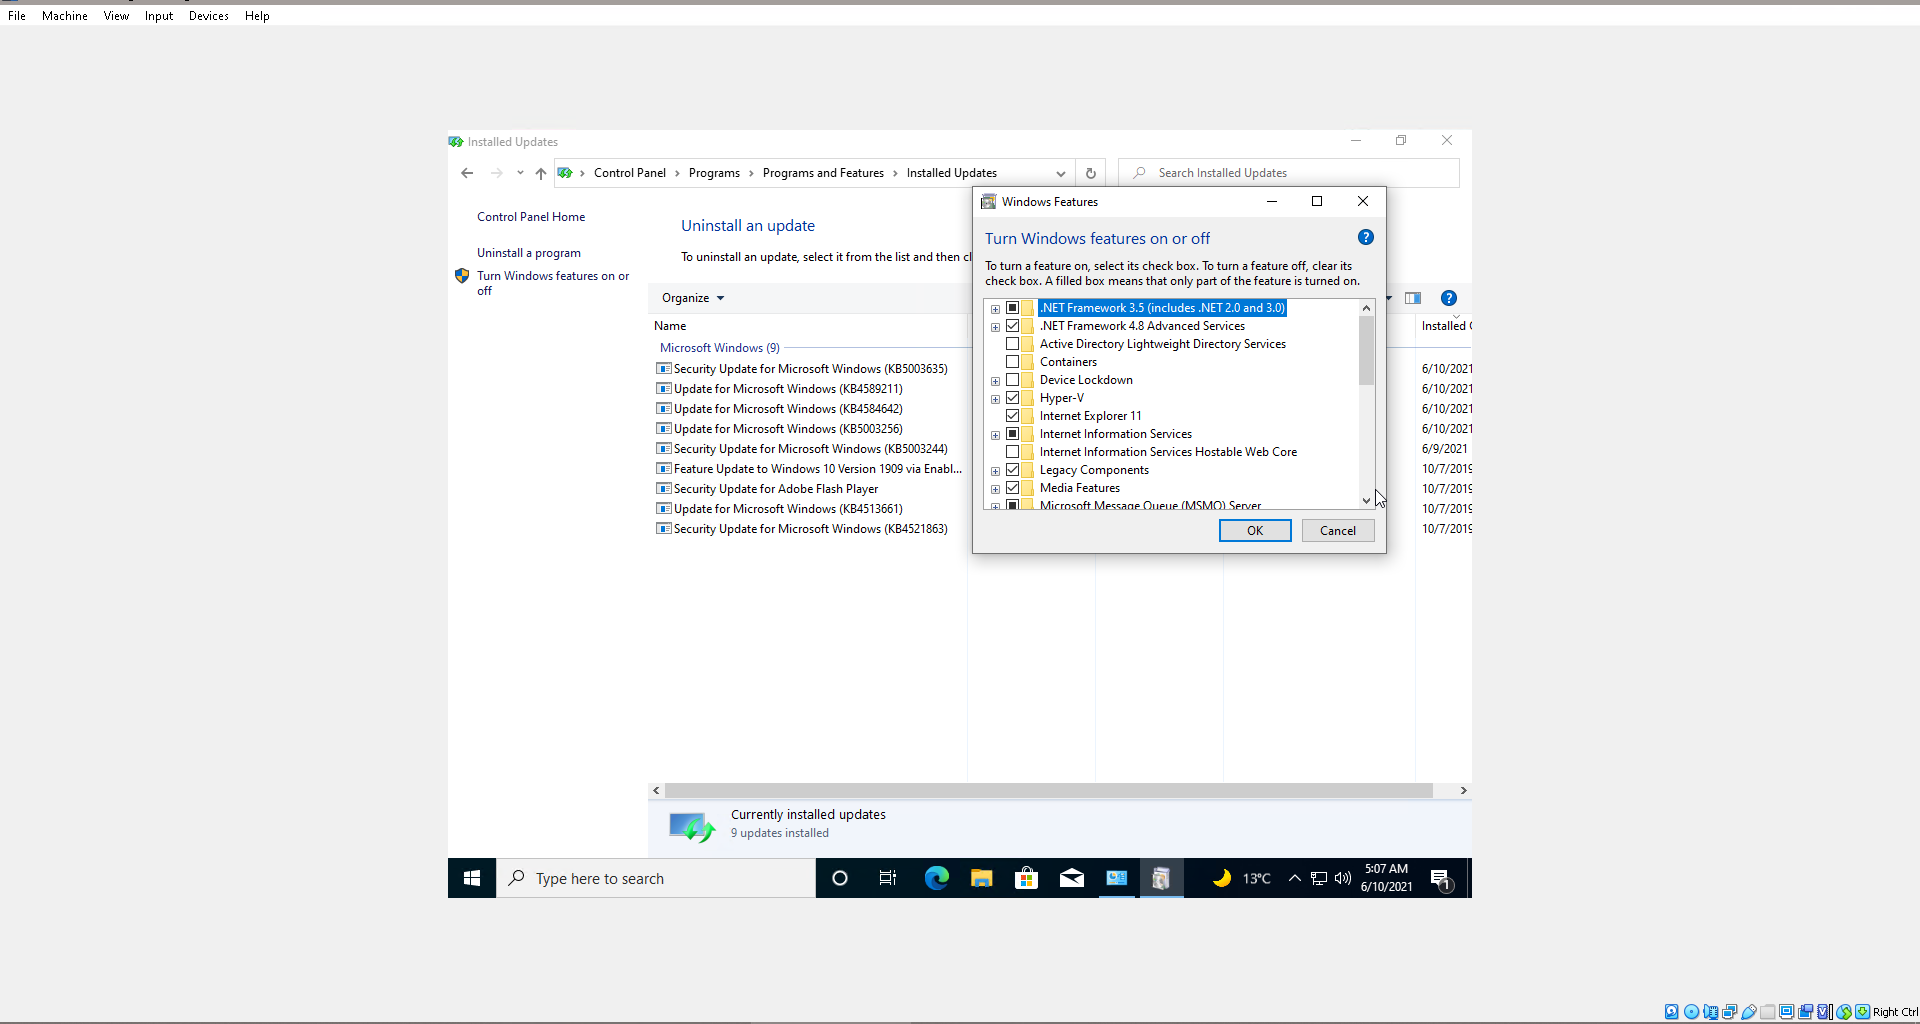Open volume control tray icon
The image size is (1920, 1024).
[1343, 878]
